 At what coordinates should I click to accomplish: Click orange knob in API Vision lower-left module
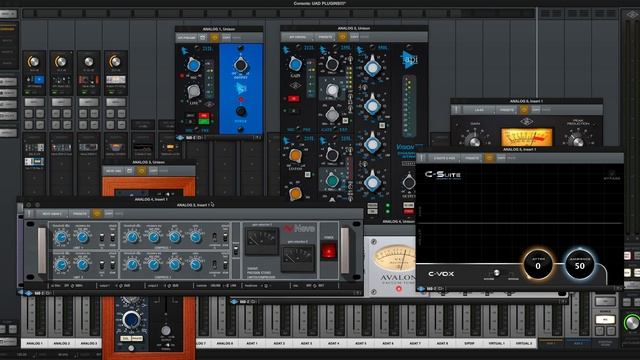pyautogui.click(x=295, y=156)
